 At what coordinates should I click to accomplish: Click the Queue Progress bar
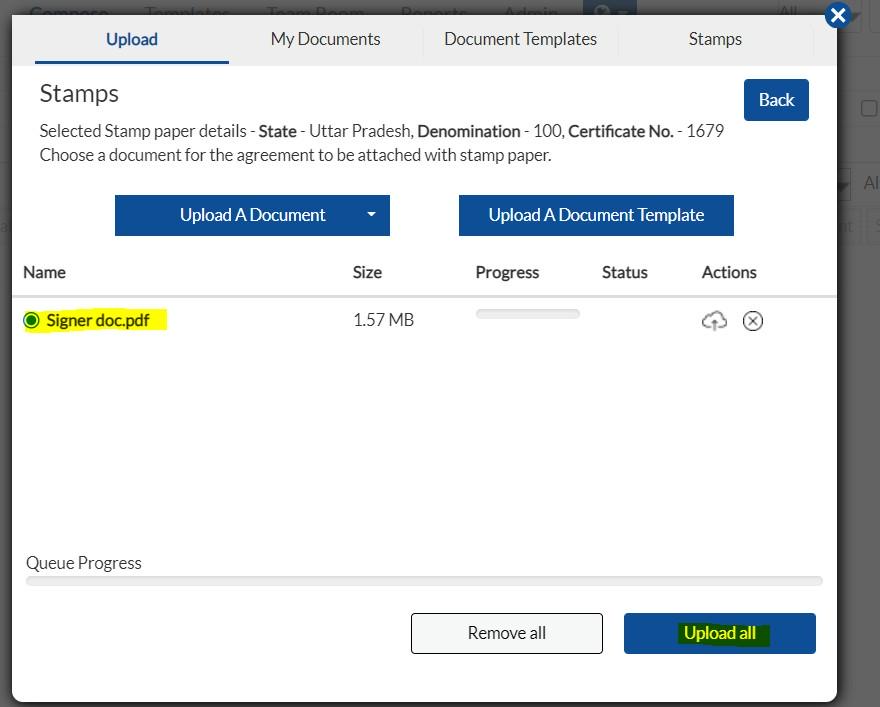(x=424, y=581)
